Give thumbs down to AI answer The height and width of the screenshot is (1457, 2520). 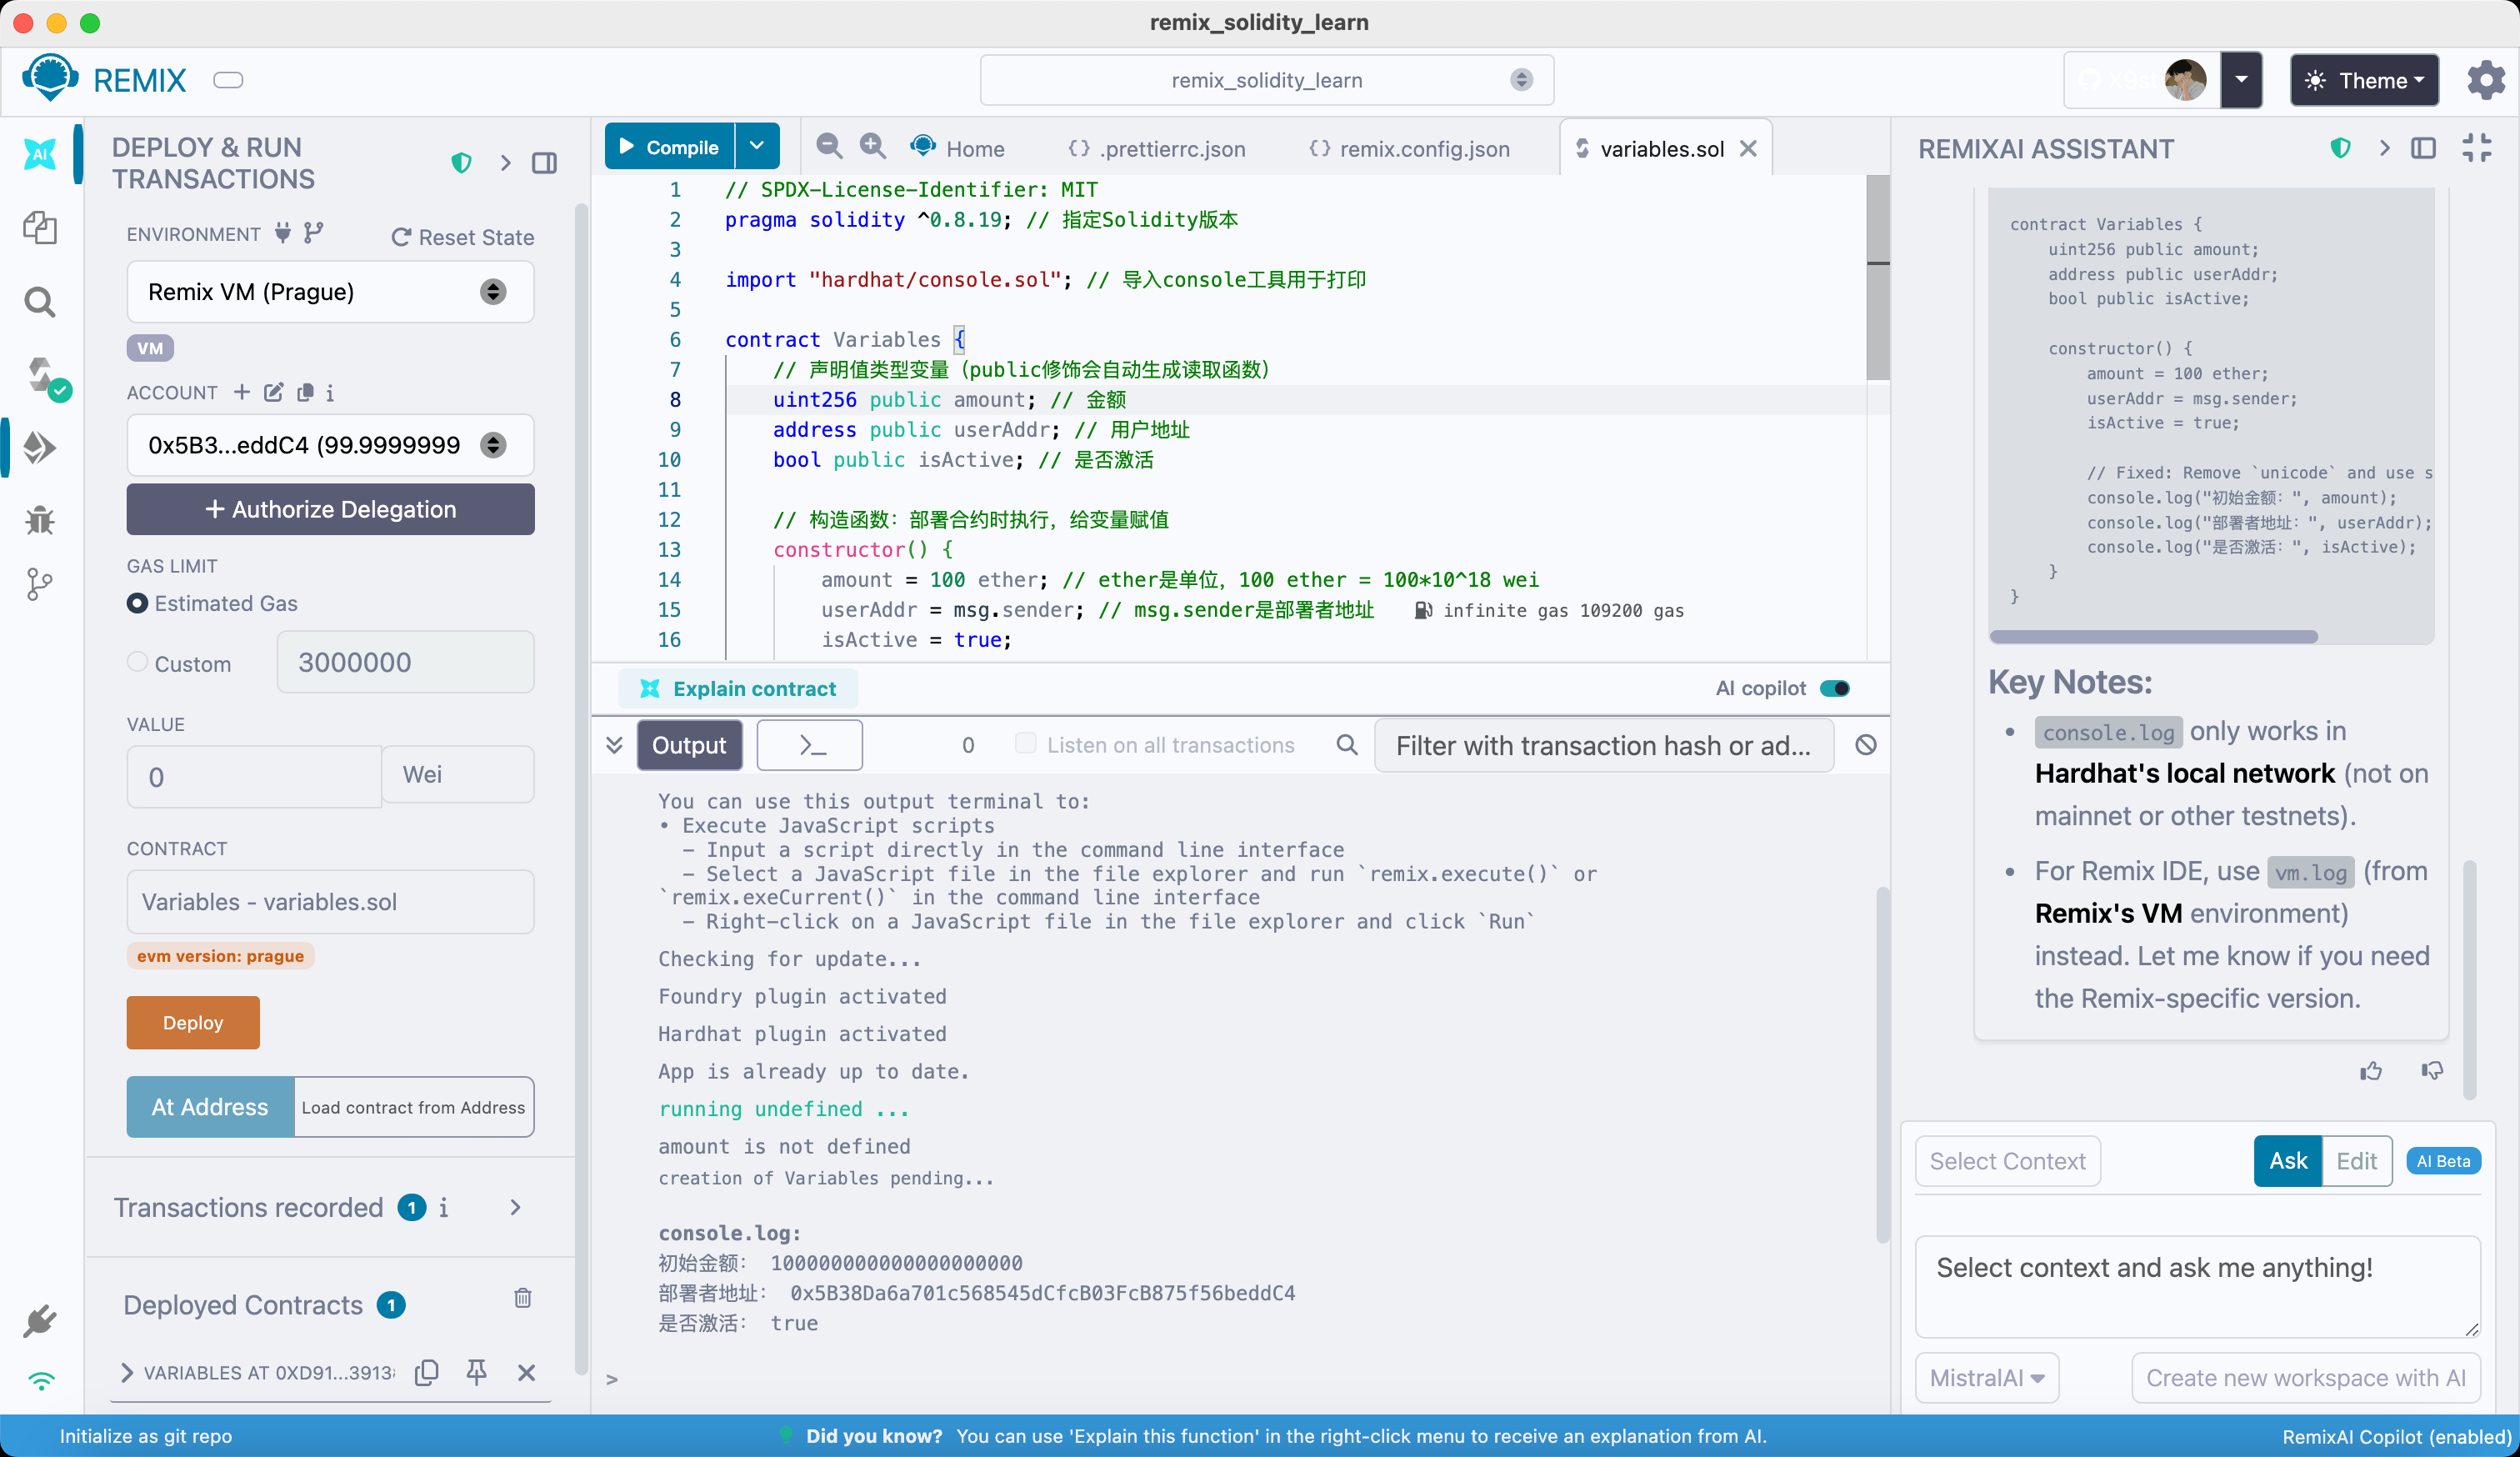(2433, 1071)
